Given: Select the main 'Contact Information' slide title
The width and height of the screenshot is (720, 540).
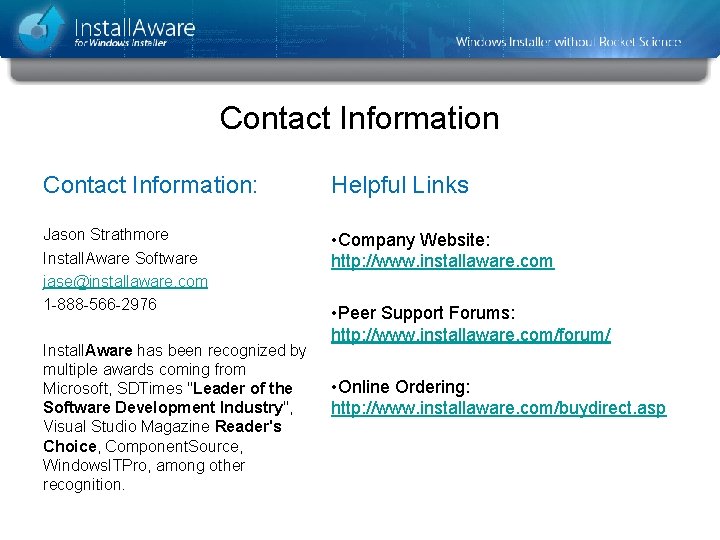Looking at the screenshot, I should [x=359, y=118].
